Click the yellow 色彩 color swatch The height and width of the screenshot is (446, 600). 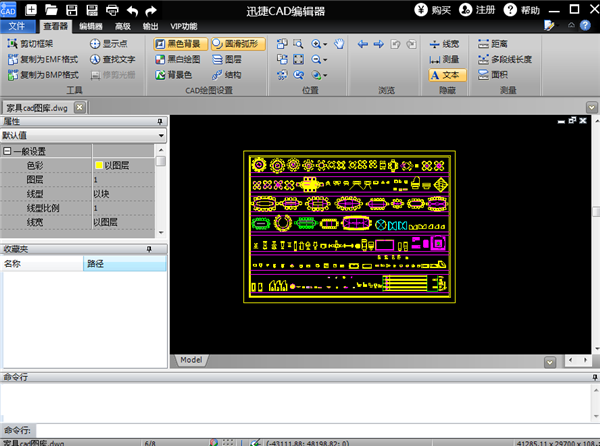(x=98, y=165)
